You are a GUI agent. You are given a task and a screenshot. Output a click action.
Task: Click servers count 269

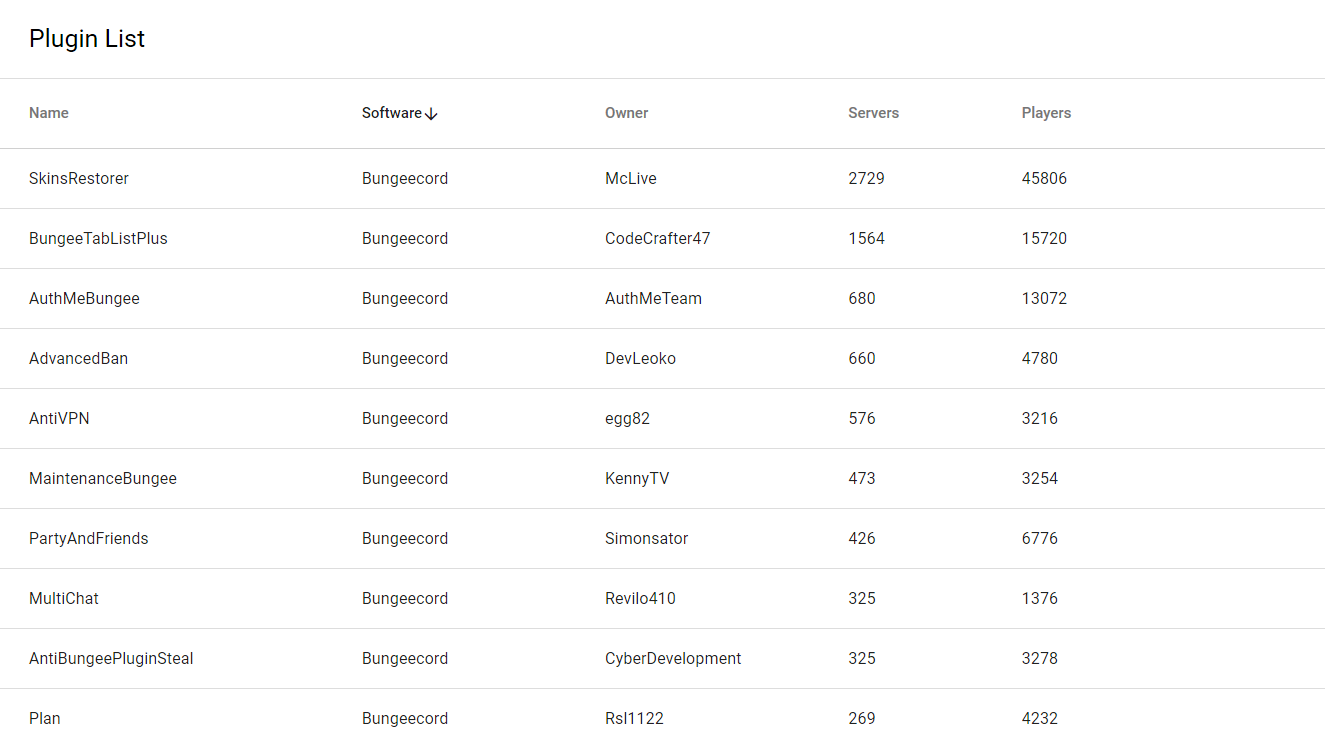tap(862, 719)
